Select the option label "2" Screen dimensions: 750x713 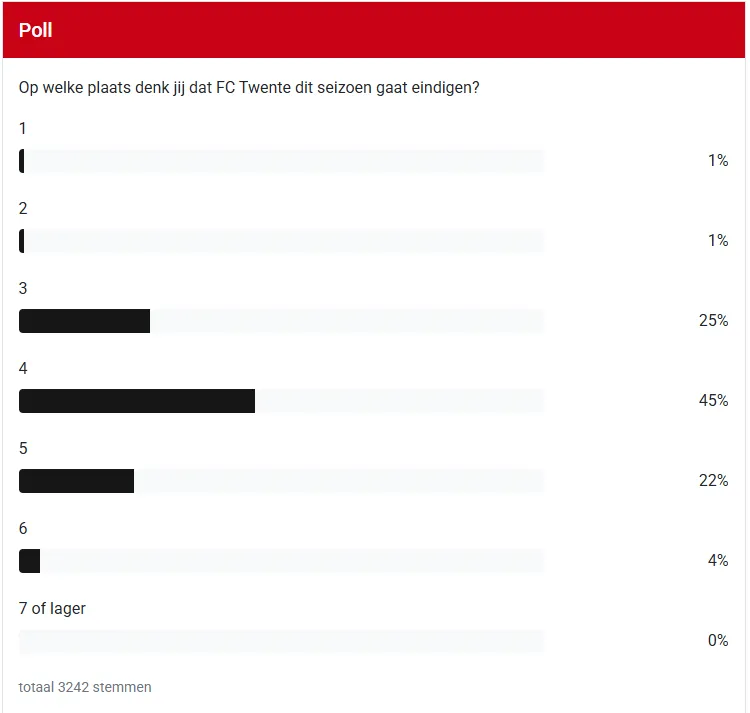point(23,208)
